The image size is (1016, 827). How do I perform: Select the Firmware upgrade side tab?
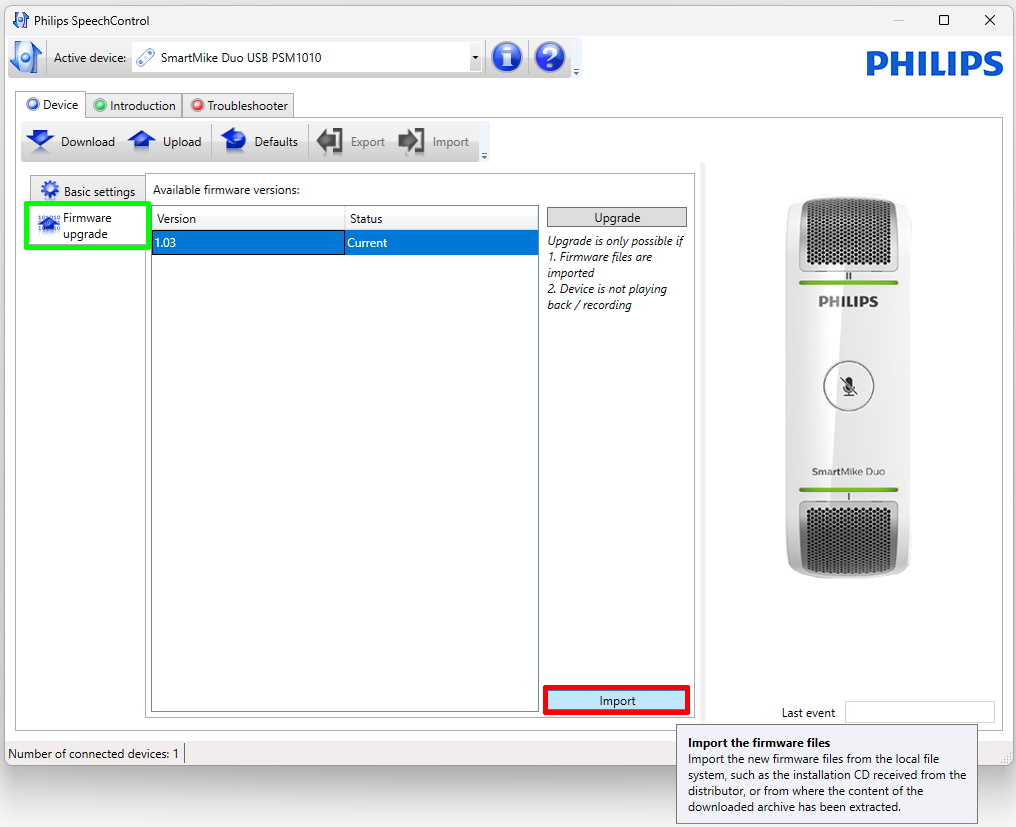point(87,226)
